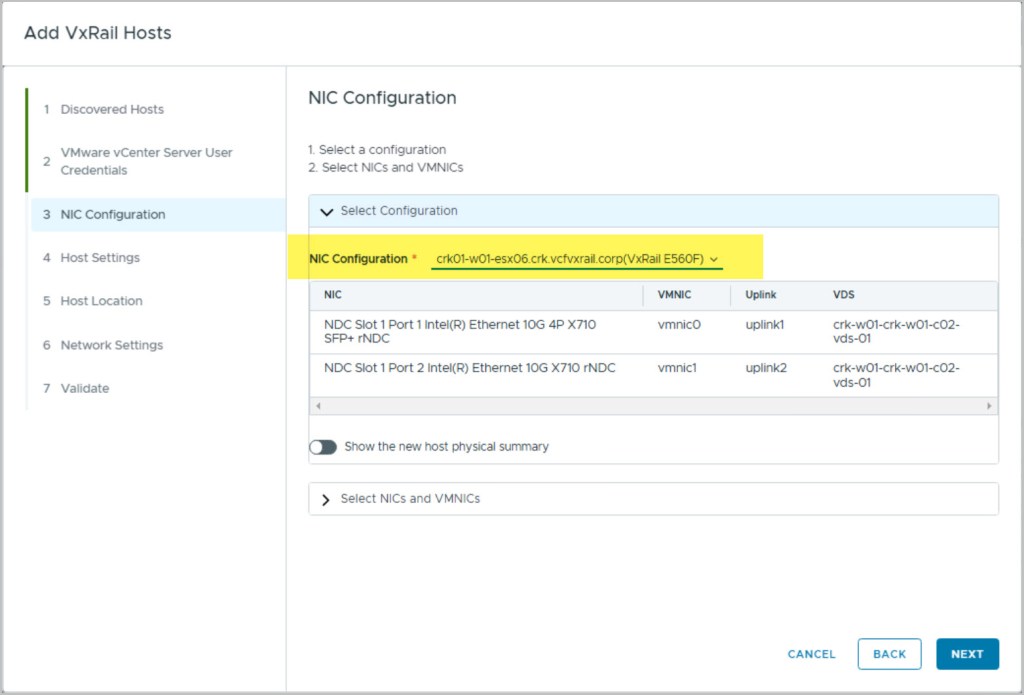Open the Host Location step
Viewport: 1024px width, 695px height.
[x=101, y=301]
